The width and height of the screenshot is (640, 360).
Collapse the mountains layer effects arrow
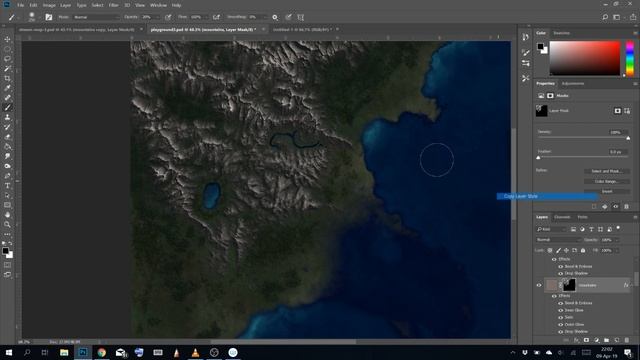(x=631, y=285)
